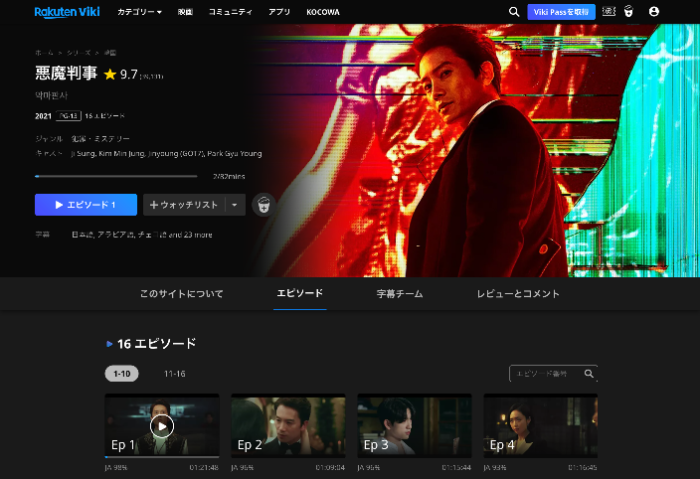Image resolution: width=700 pixels, height=479 pixels.
Task: Click the 2021 year label
Action: pos(43,116)
